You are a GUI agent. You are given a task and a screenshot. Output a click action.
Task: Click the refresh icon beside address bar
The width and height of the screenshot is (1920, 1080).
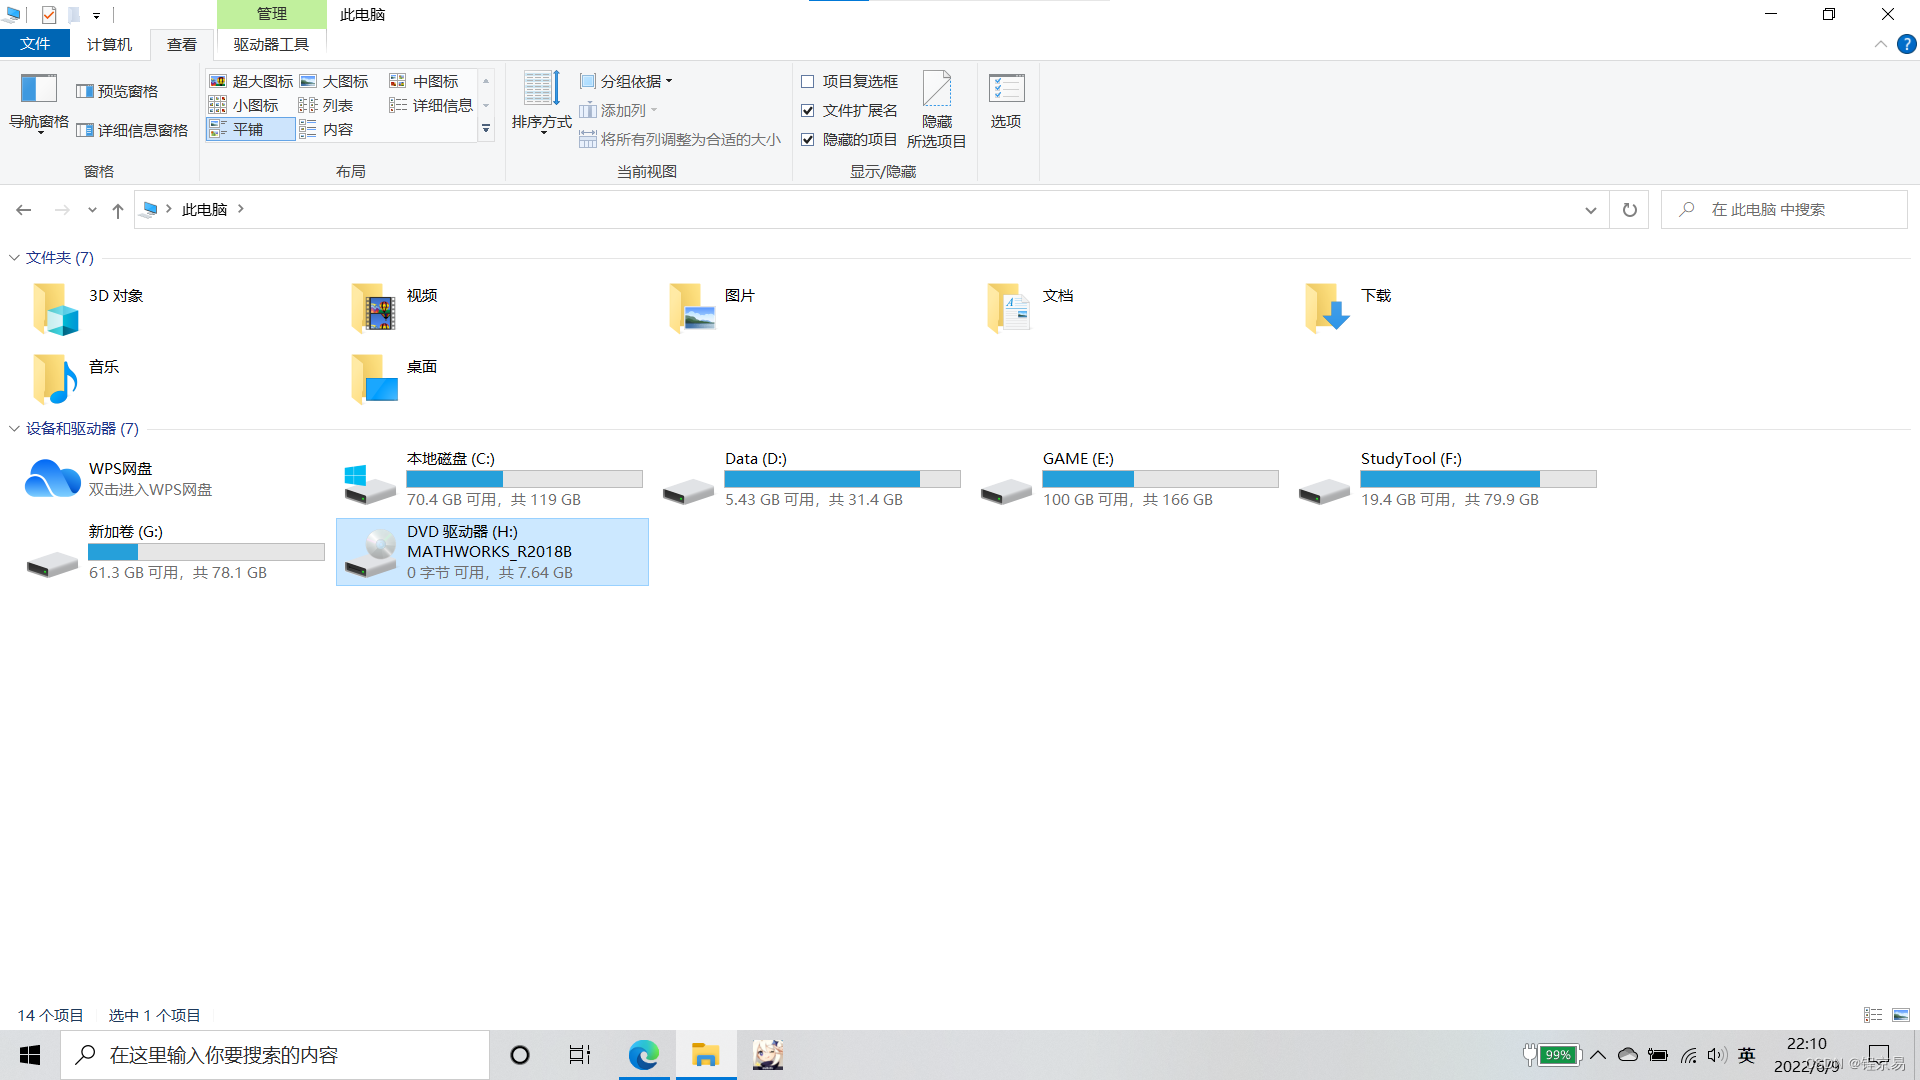coord(1629,210)
